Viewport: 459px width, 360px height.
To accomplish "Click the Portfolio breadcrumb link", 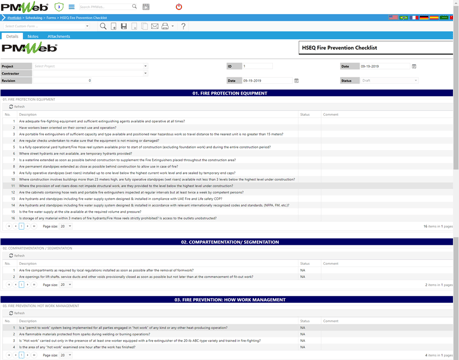I will [x=14, y=18].
